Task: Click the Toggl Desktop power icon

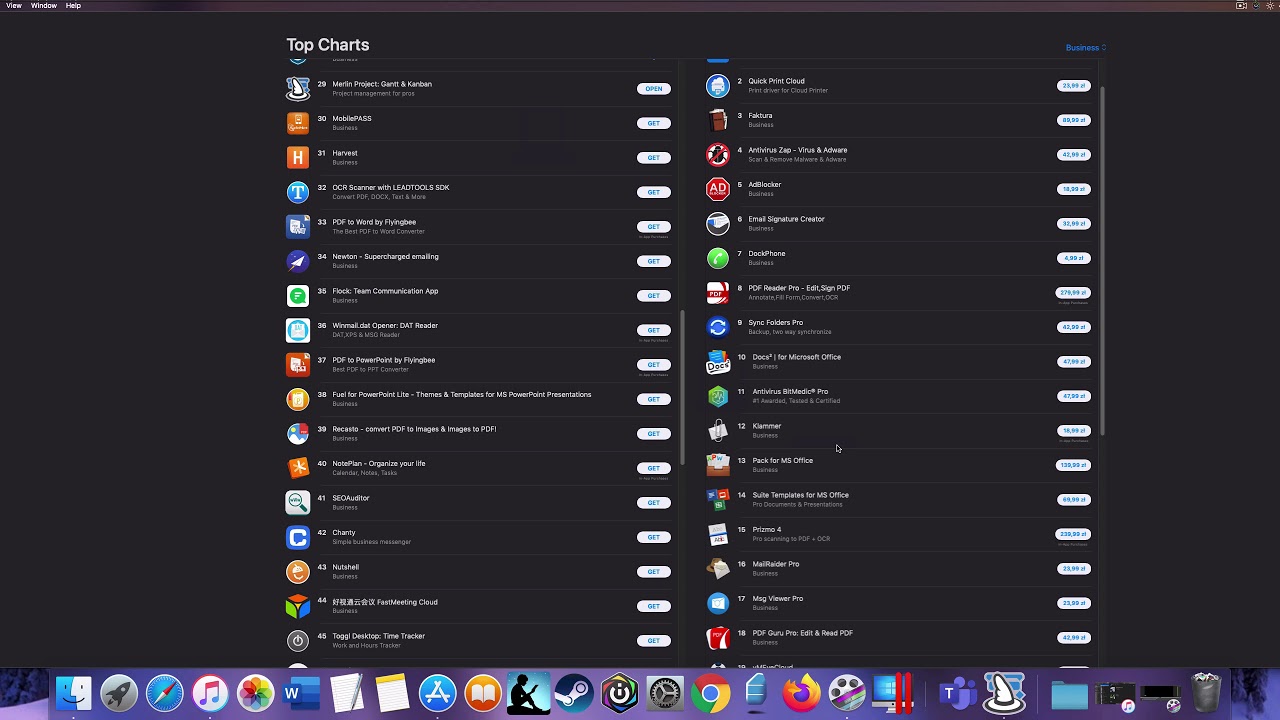Action: 298,640
